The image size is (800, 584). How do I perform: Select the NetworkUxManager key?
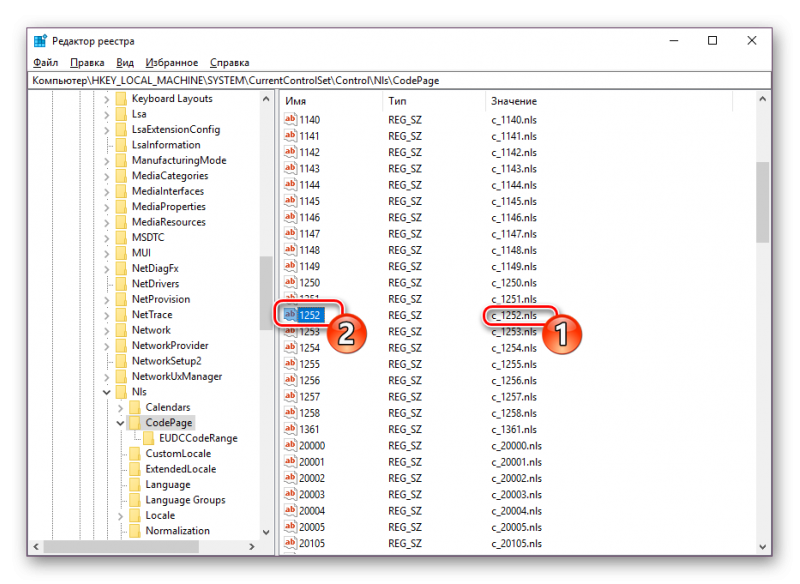coord(177,376)
